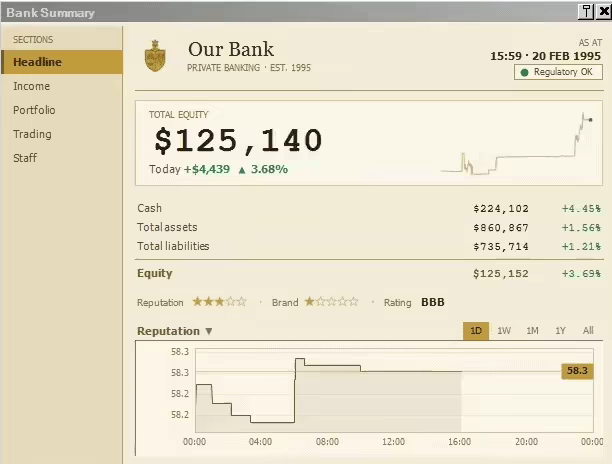The height and width of the screenshot is (464, 612).
Task: Go to the Trading section
Action: (x=62, y=134)
